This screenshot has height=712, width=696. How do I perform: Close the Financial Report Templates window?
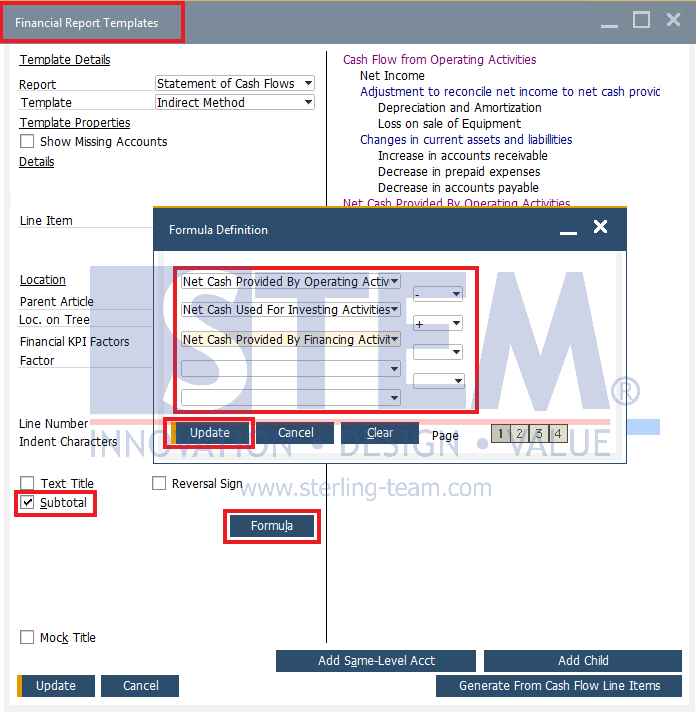[x=673, y=20]
